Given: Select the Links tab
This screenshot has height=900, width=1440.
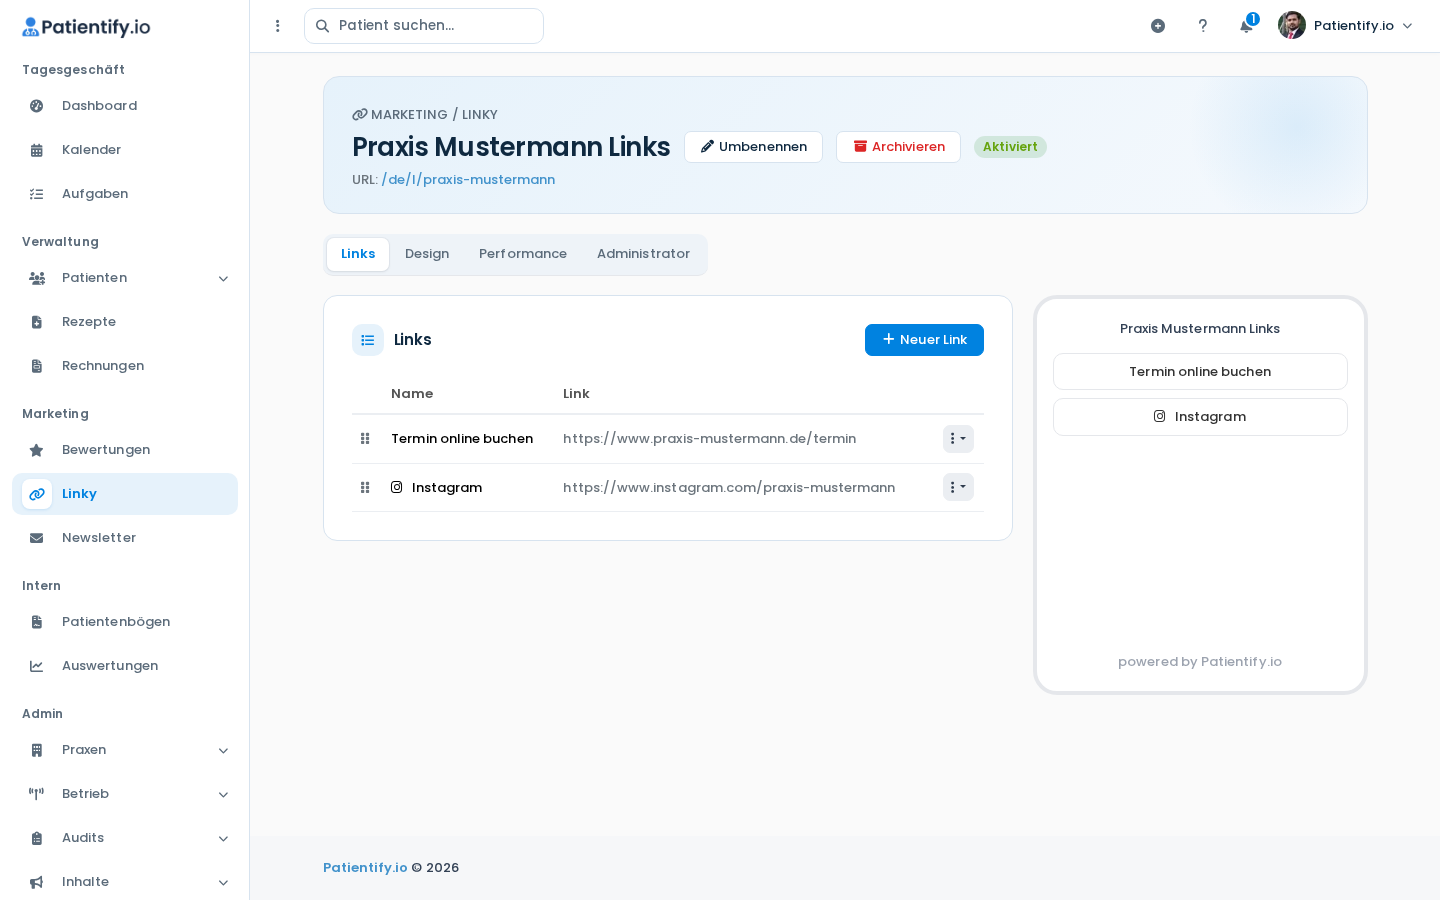Looking at the screenshot, I should click(x=358, y=254).
